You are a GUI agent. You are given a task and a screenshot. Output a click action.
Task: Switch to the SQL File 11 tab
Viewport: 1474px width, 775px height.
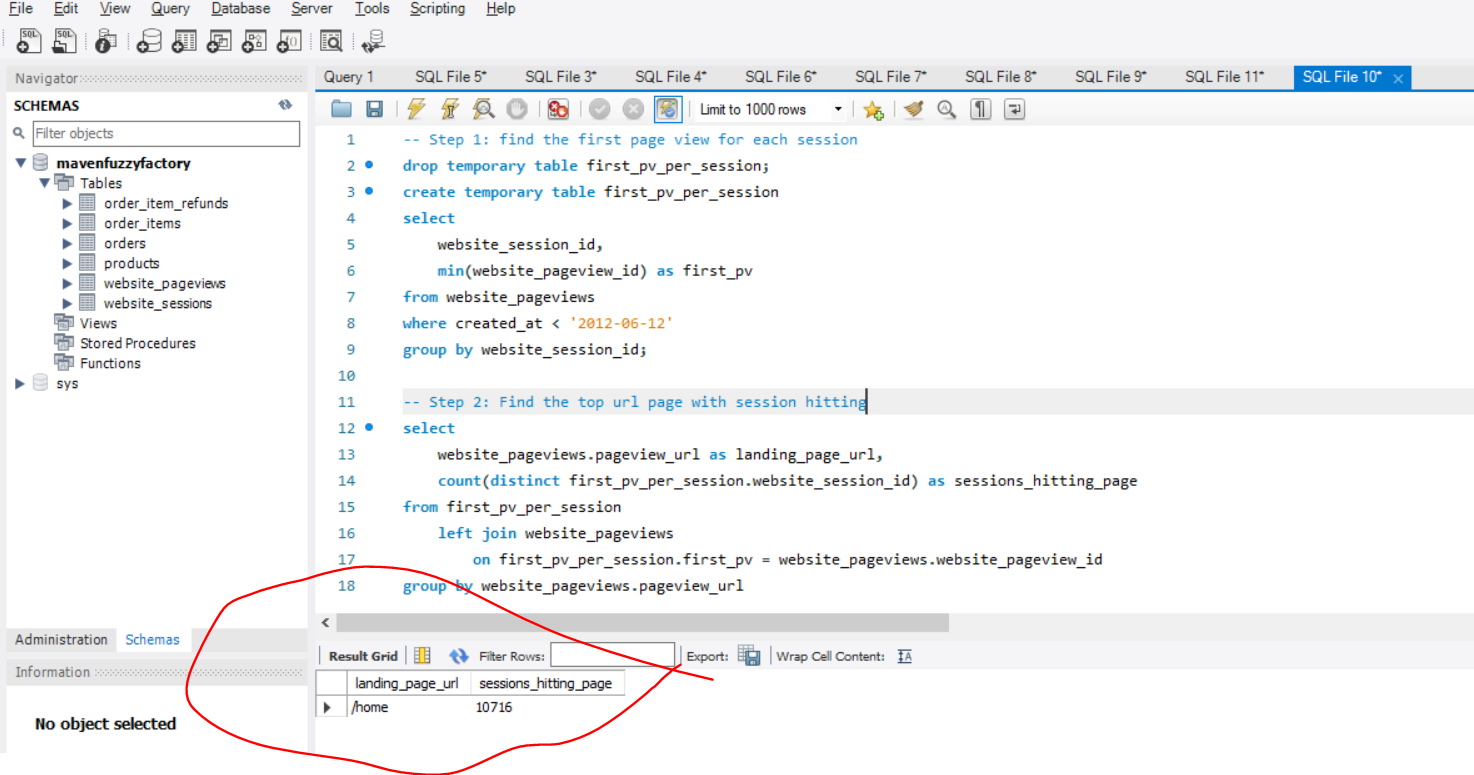click(x=1225, y=77)
